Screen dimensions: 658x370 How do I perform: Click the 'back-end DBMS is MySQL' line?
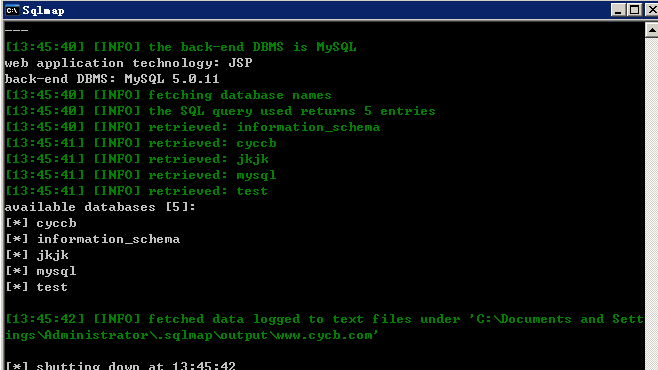(180, 47)
